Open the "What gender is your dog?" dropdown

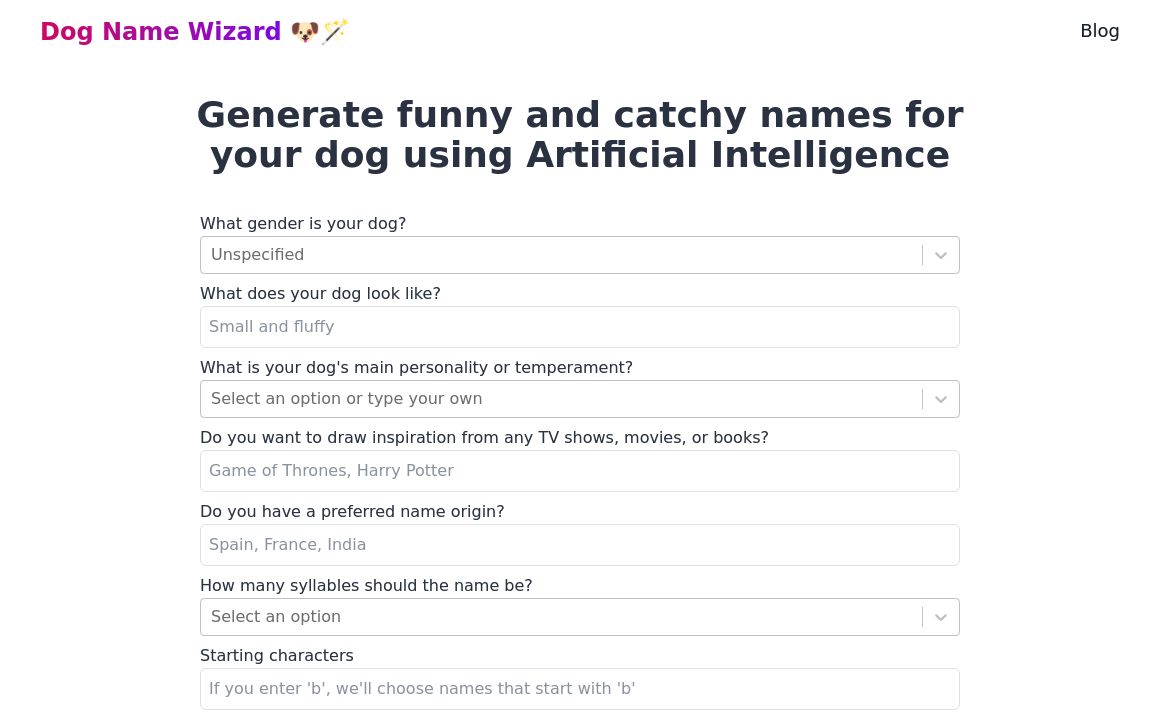(560, 255)
